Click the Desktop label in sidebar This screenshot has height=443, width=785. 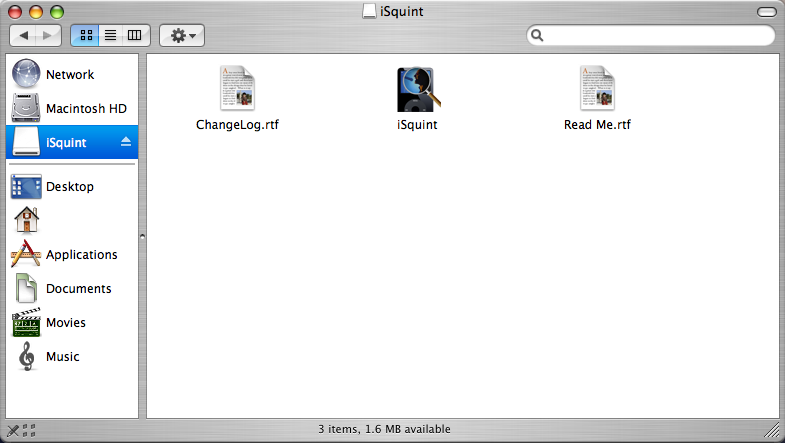[70, 187]
